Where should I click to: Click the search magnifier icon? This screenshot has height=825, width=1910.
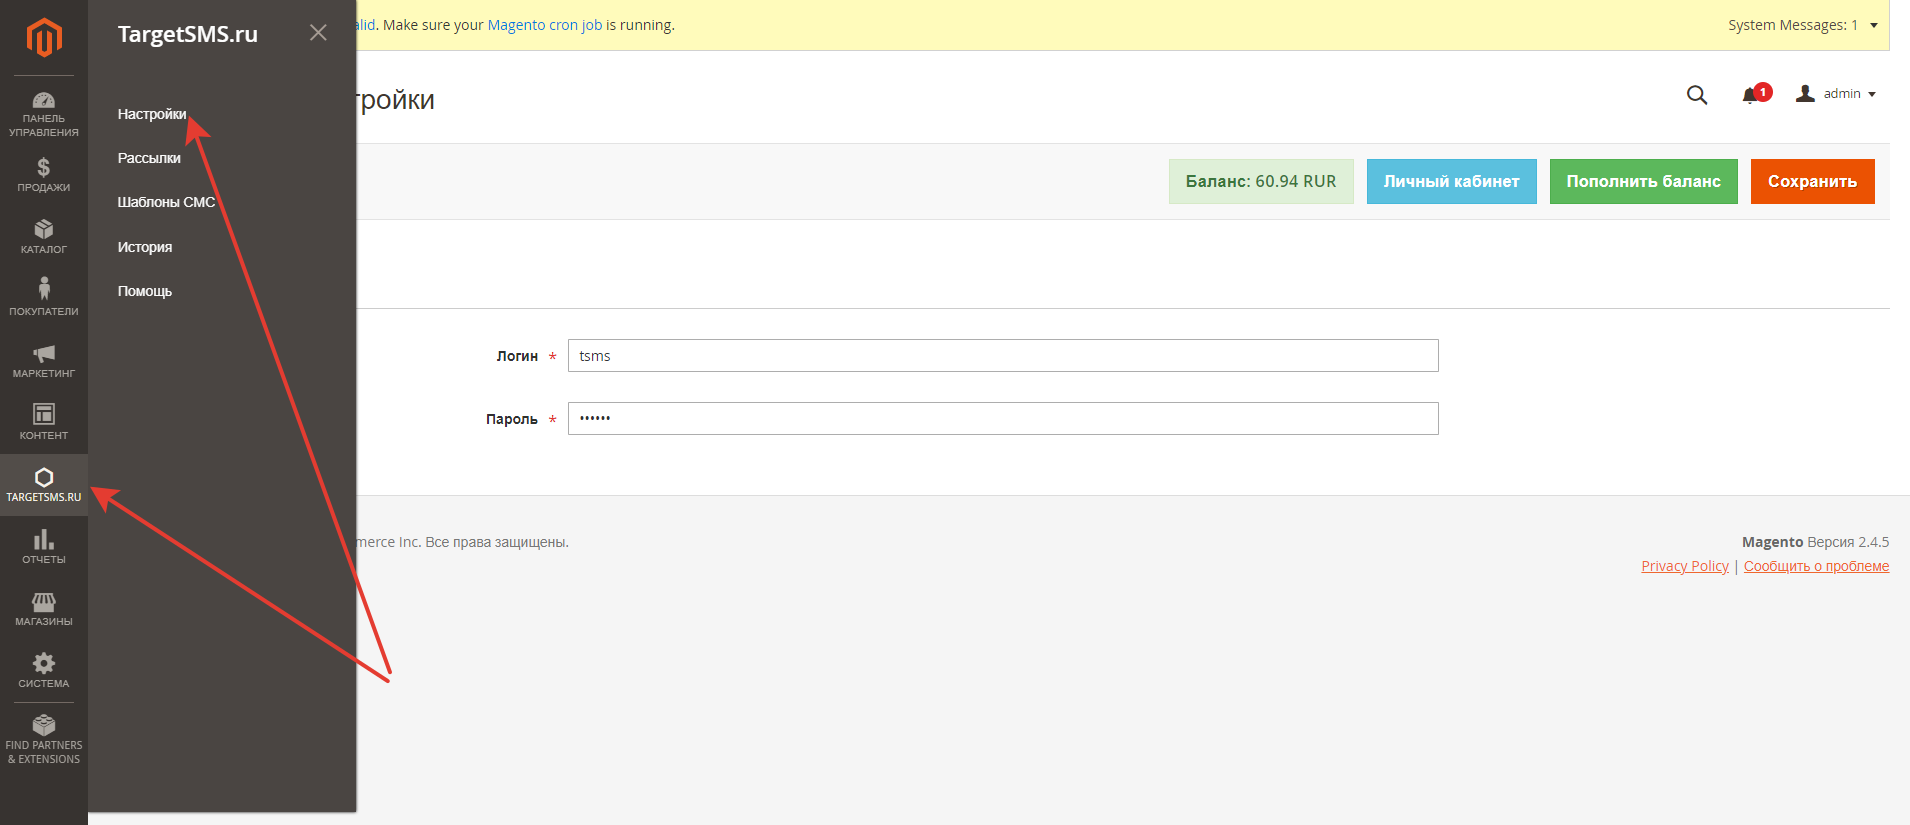point(1697,94)
